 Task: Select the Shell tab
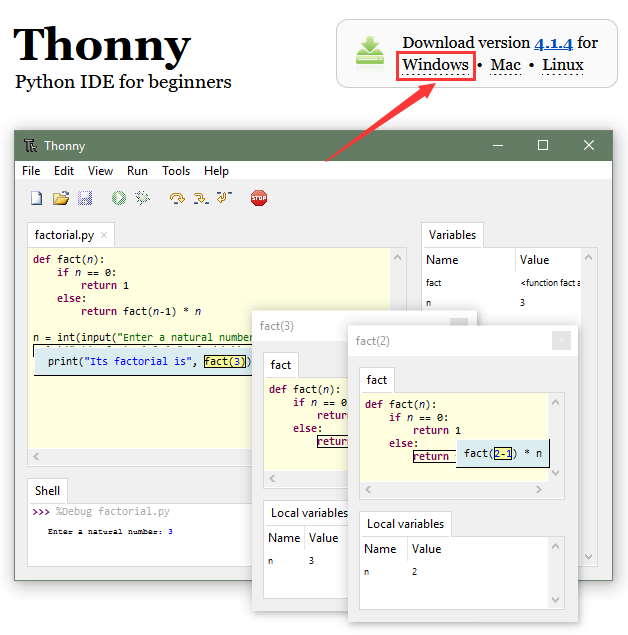(47, 491)
